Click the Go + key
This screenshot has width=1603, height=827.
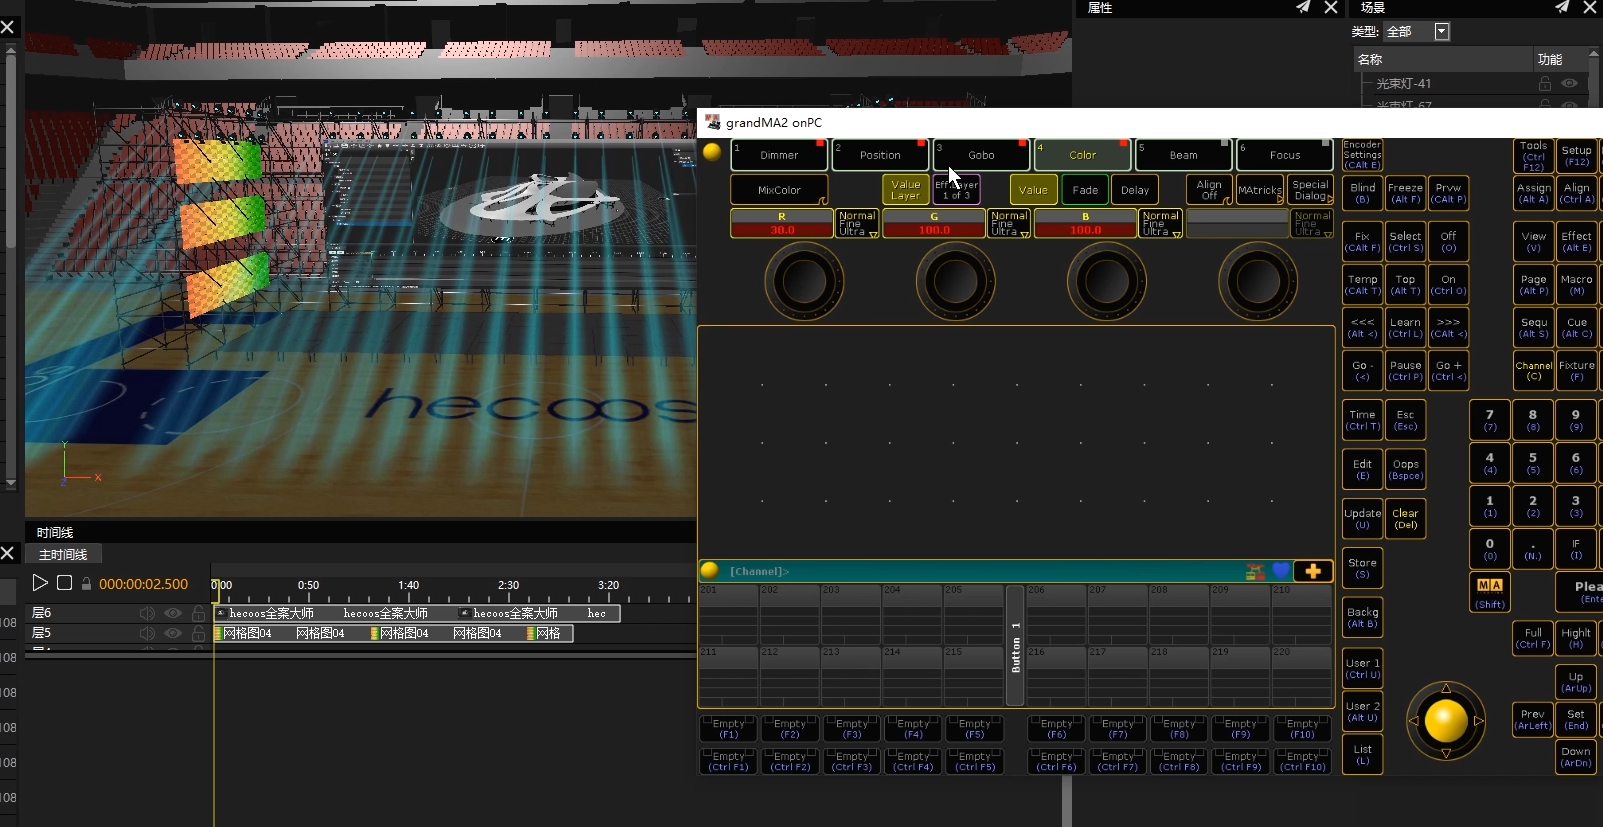[x=1448, y=371]
